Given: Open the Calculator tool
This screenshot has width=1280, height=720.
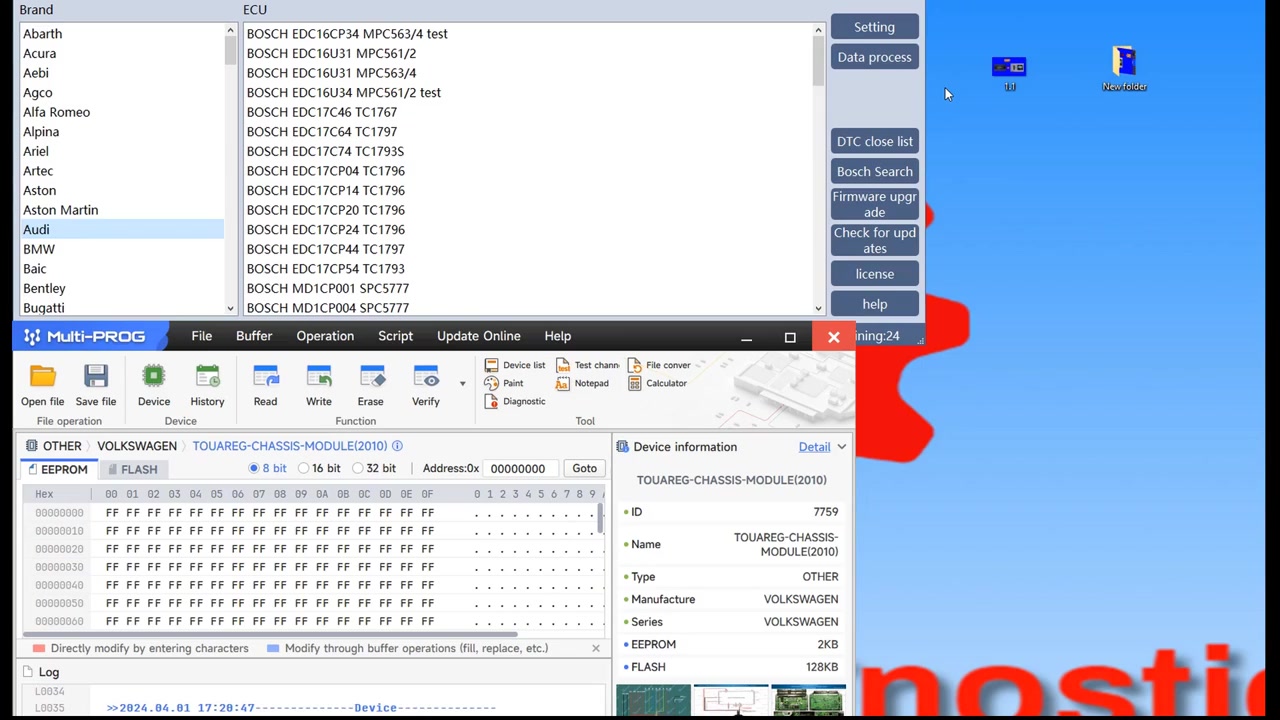Looking at the screenshot, I should [657, 383].
